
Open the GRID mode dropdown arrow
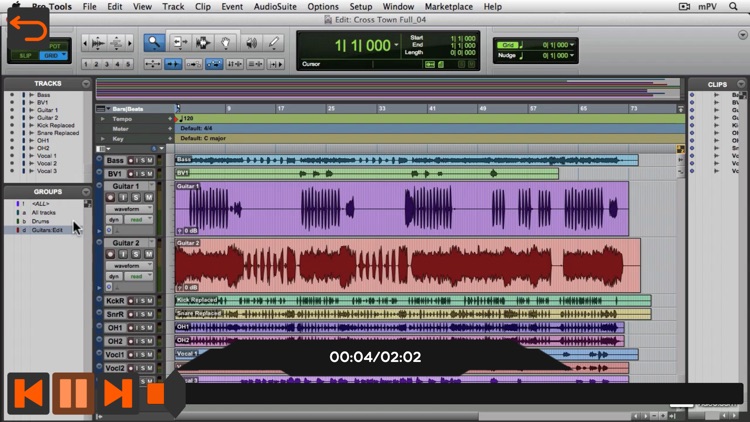(x=64, y=55)
